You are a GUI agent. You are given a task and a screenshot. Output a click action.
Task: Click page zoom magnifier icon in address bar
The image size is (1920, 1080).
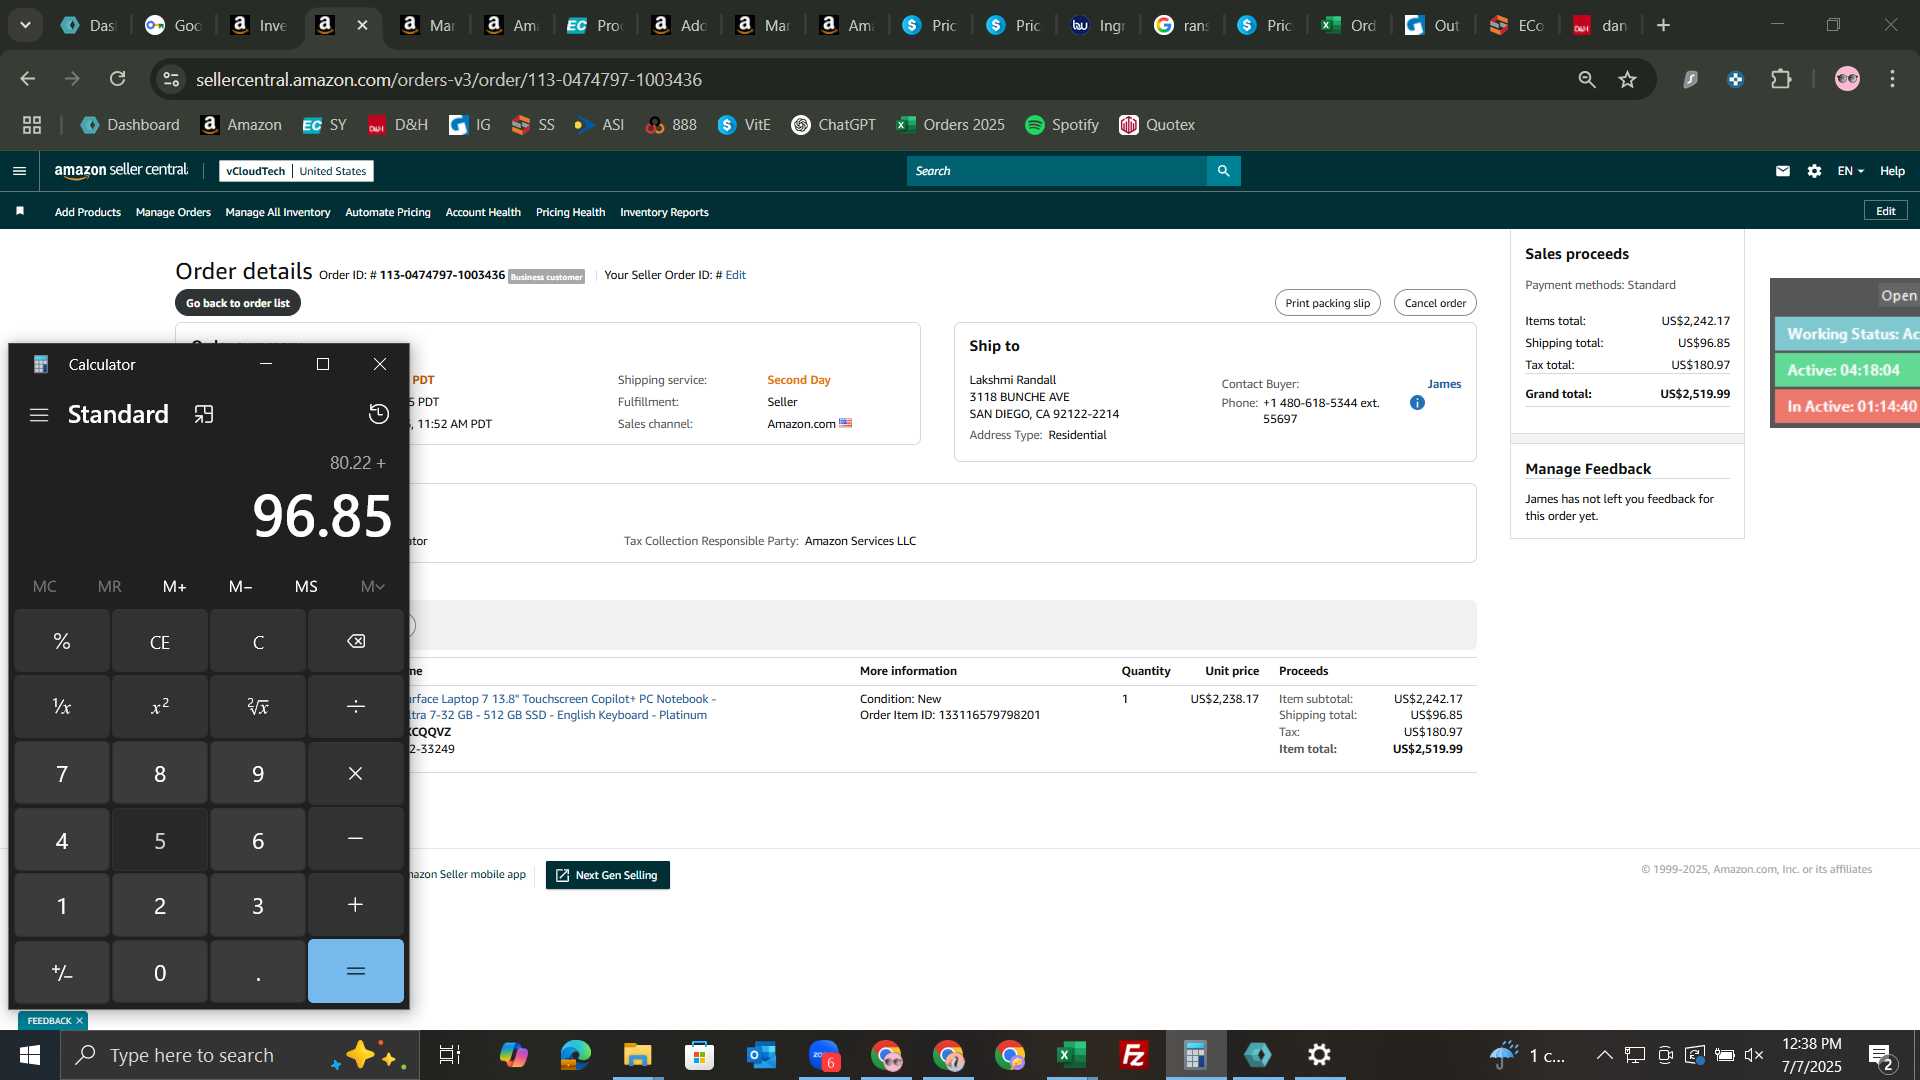(x=1586, y=79)
